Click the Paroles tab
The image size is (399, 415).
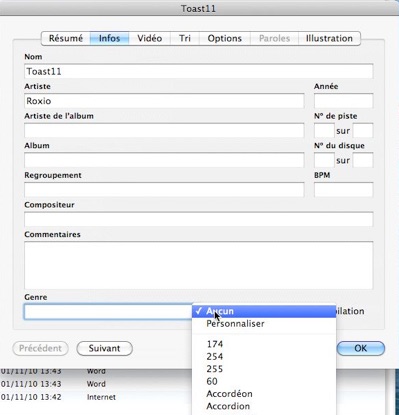274,38
